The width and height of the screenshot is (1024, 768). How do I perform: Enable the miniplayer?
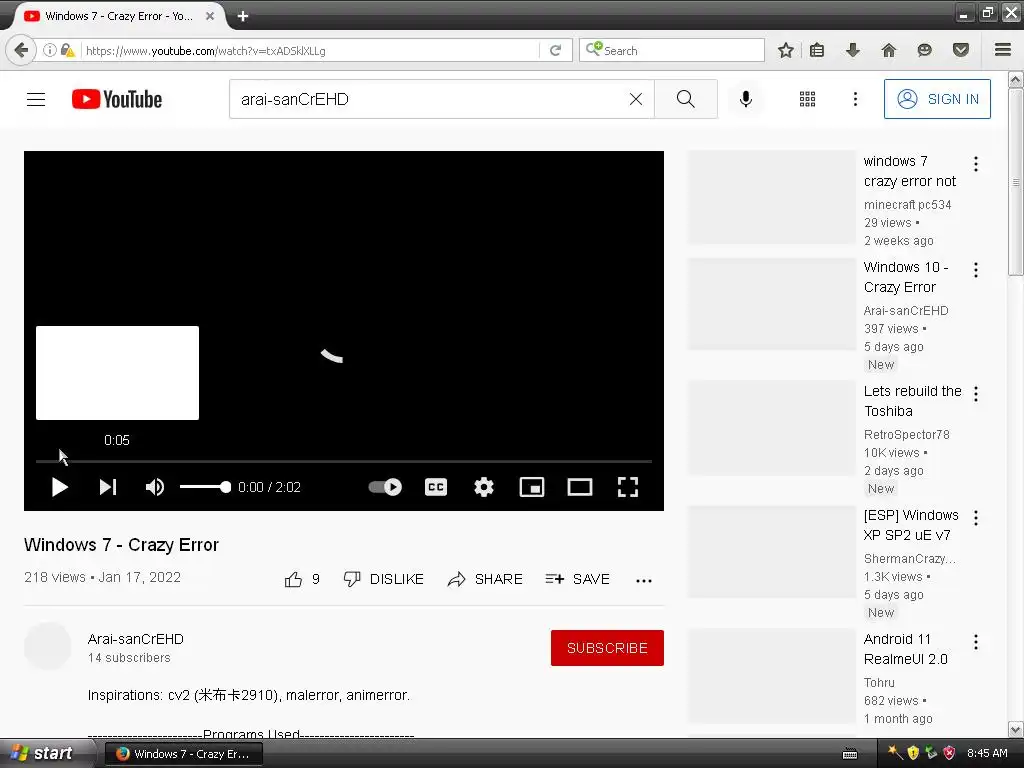click(x=532, y=487)
